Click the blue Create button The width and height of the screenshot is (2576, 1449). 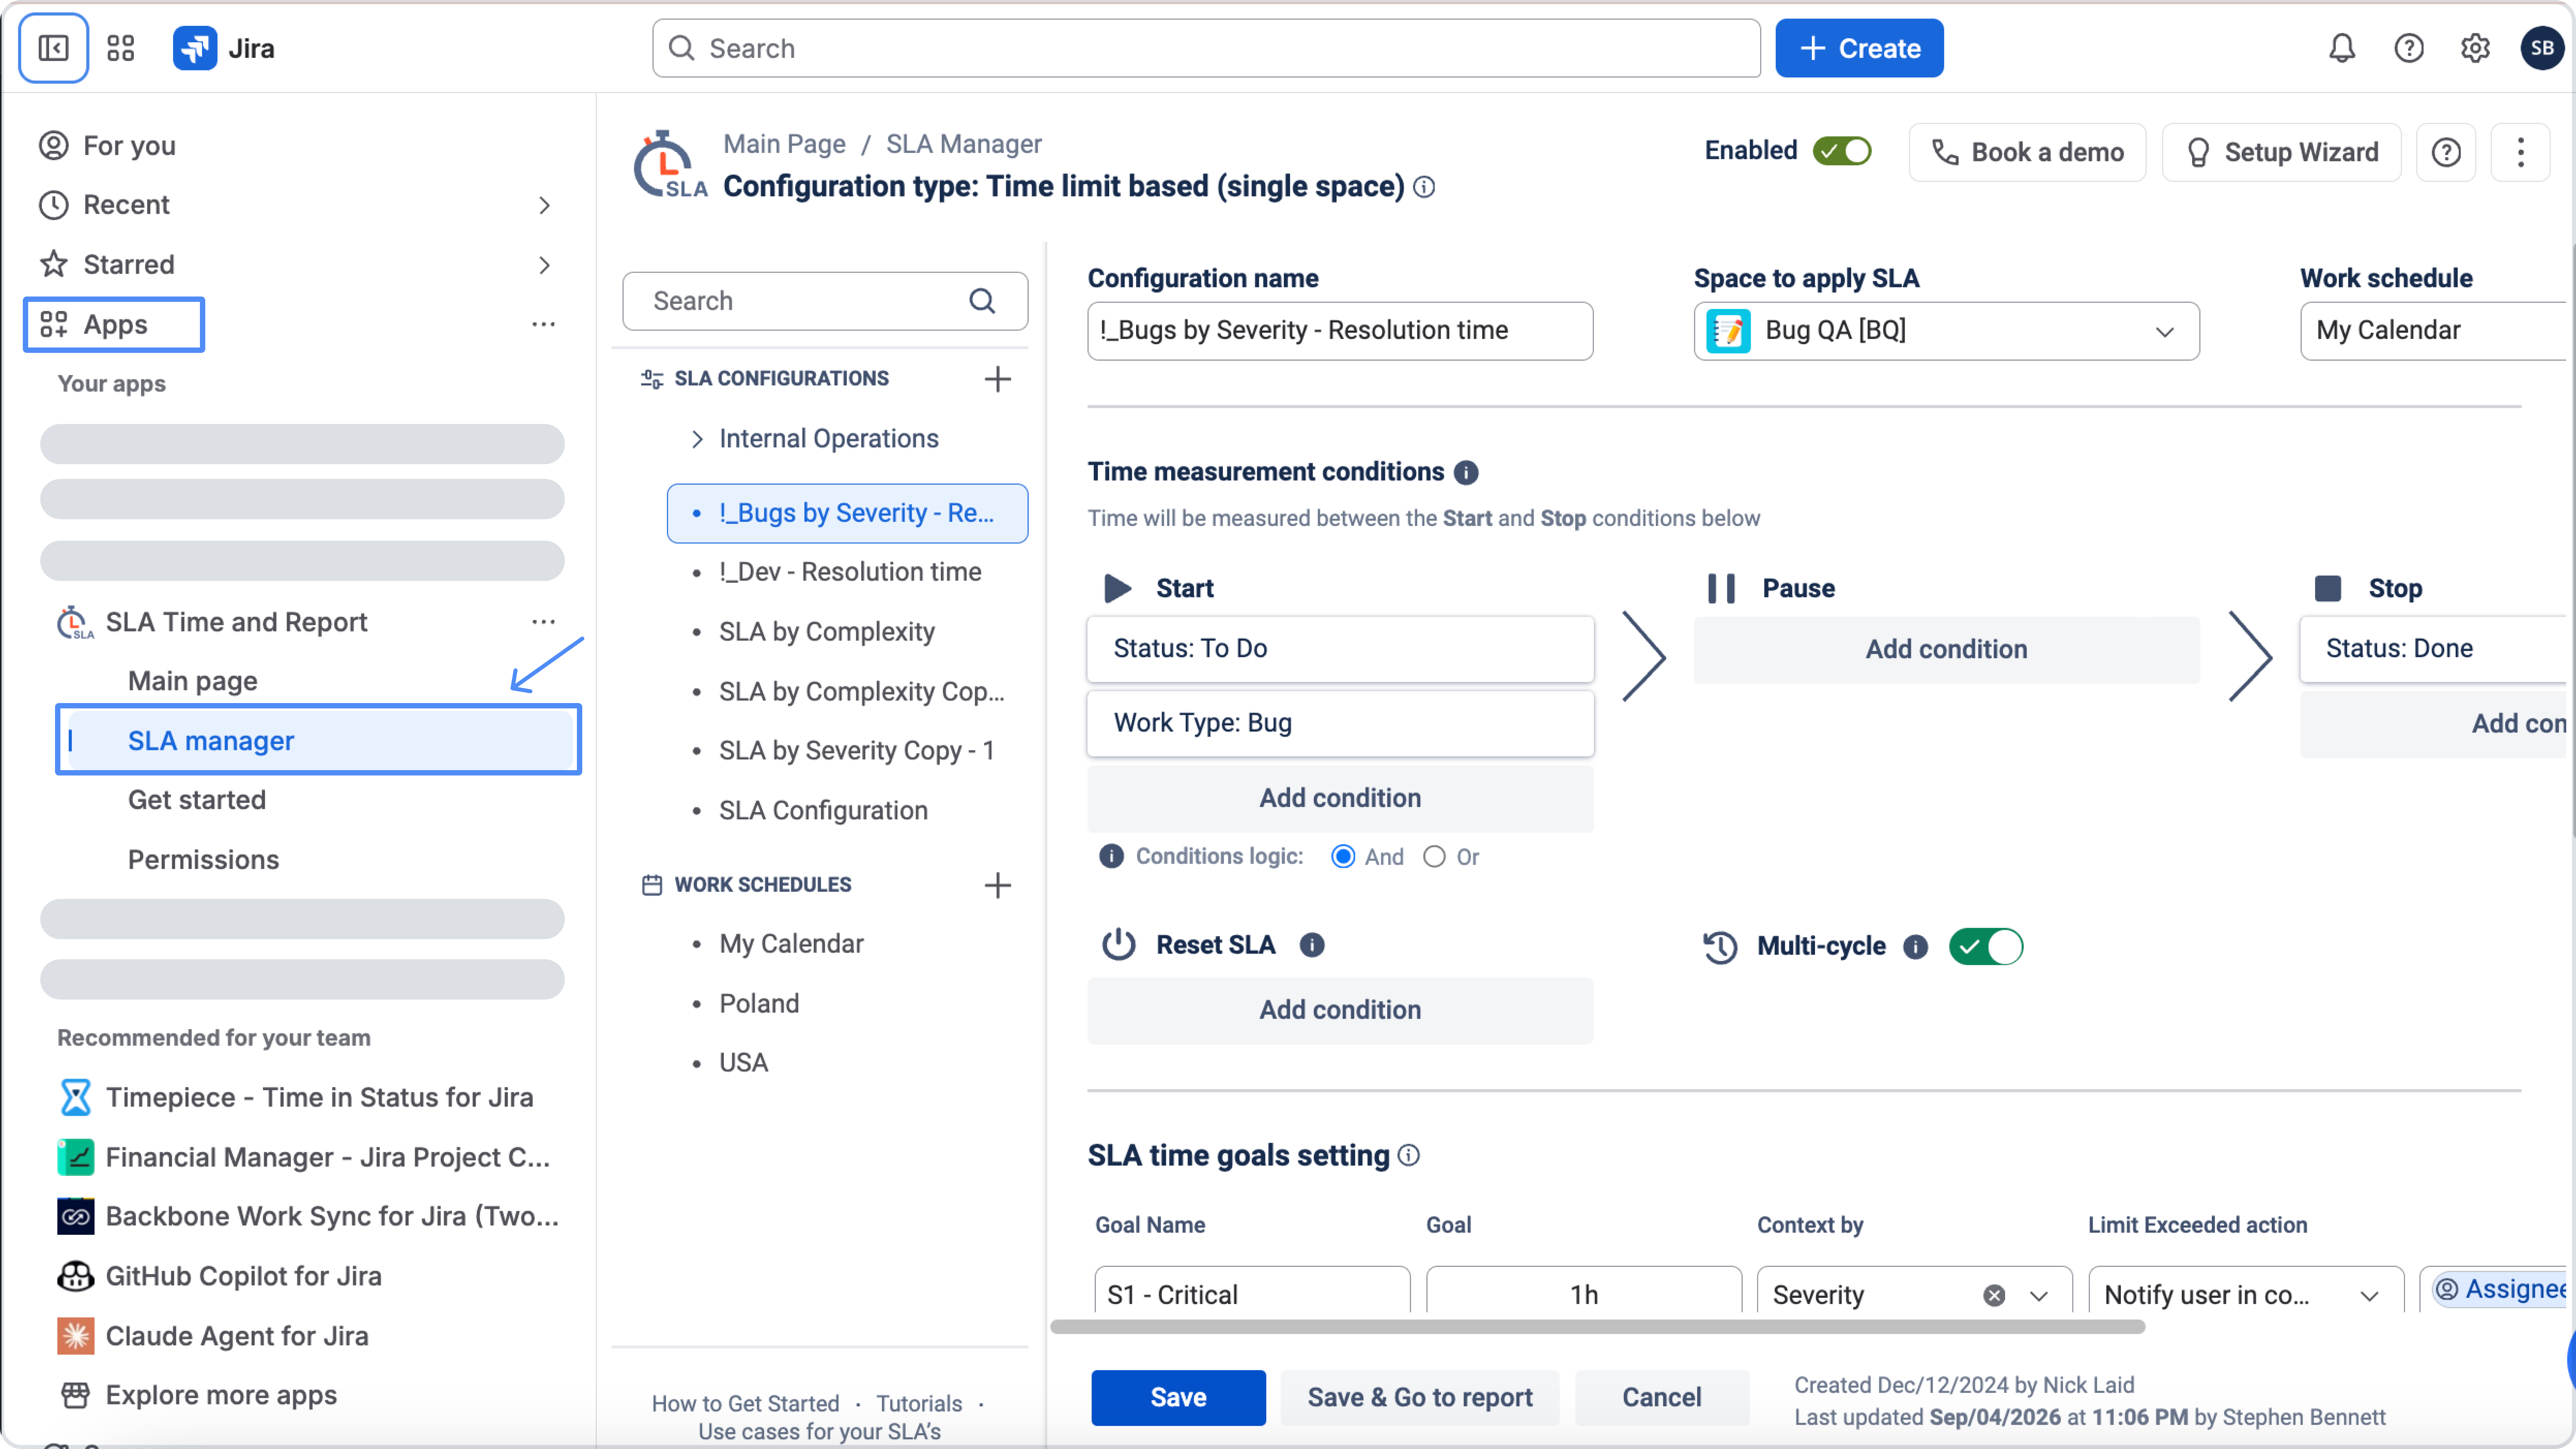[1859, 48]
